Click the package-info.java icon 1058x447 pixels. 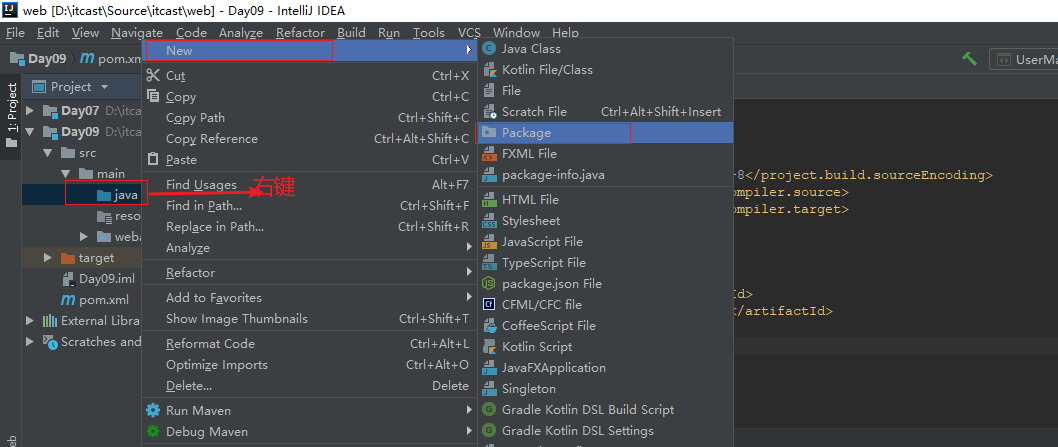click(489, 175)
